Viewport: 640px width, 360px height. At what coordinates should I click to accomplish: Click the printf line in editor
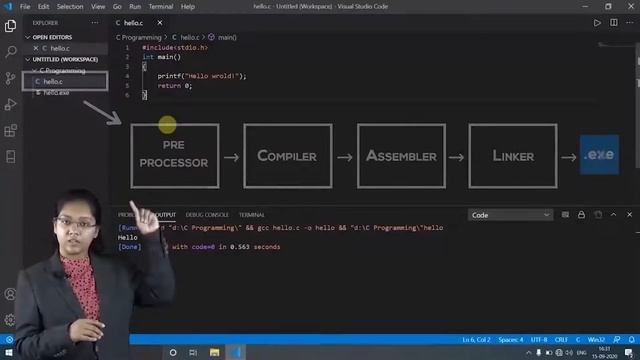click(202, 76)
